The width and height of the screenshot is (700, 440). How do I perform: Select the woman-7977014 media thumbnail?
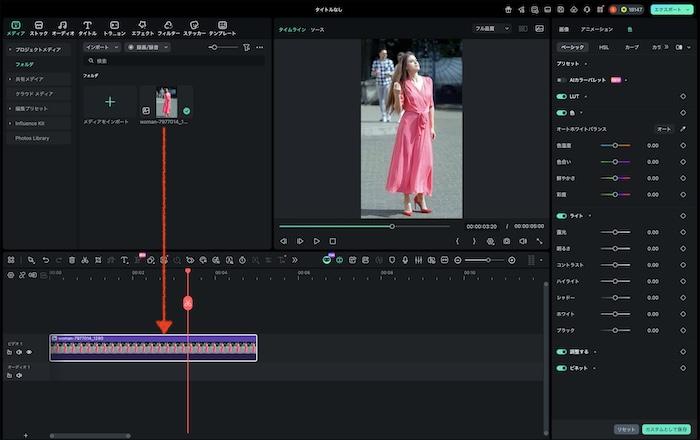[167, 103]
